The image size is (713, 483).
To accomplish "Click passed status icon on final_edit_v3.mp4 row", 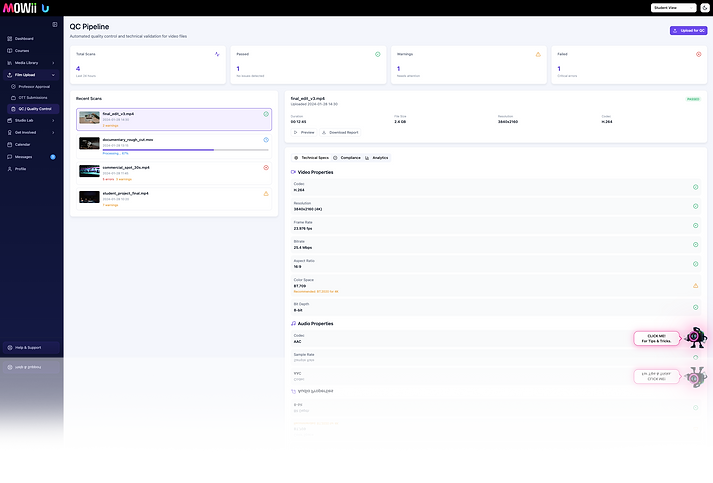I will click(266, 114).
